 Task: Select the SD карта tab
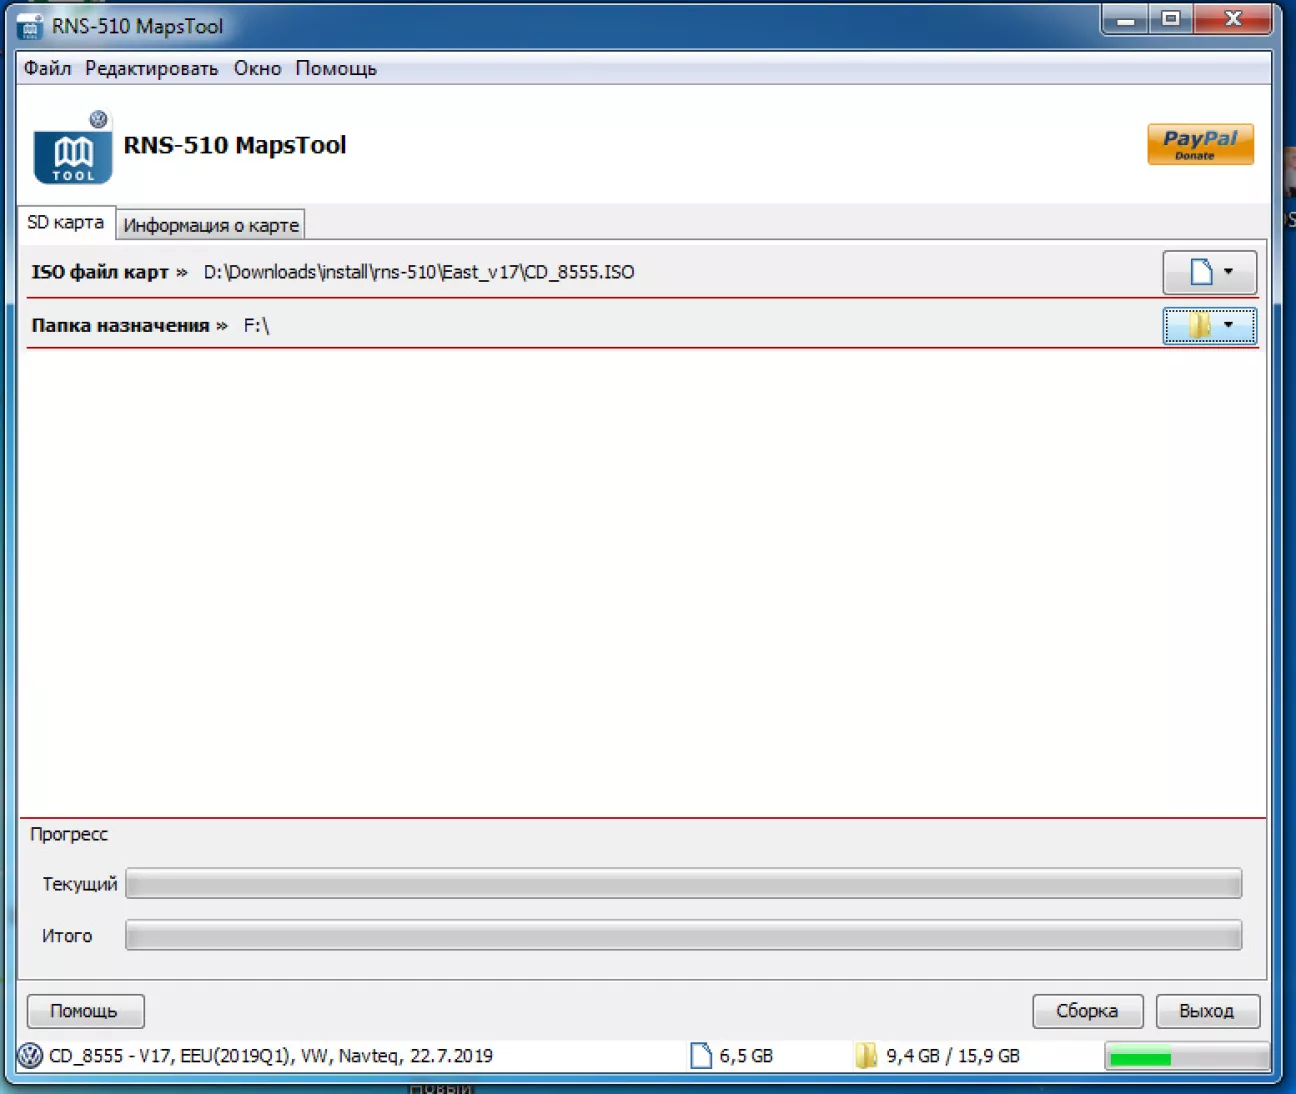tap(65, 222)
